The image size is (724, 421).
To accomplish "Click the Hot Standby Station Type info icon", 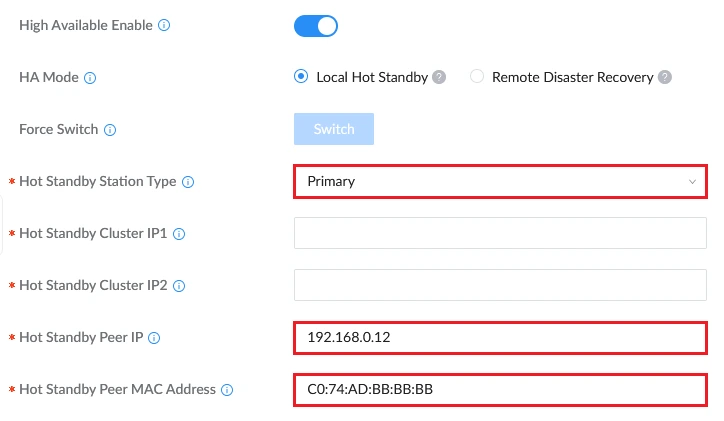I will tap(188, 182).
